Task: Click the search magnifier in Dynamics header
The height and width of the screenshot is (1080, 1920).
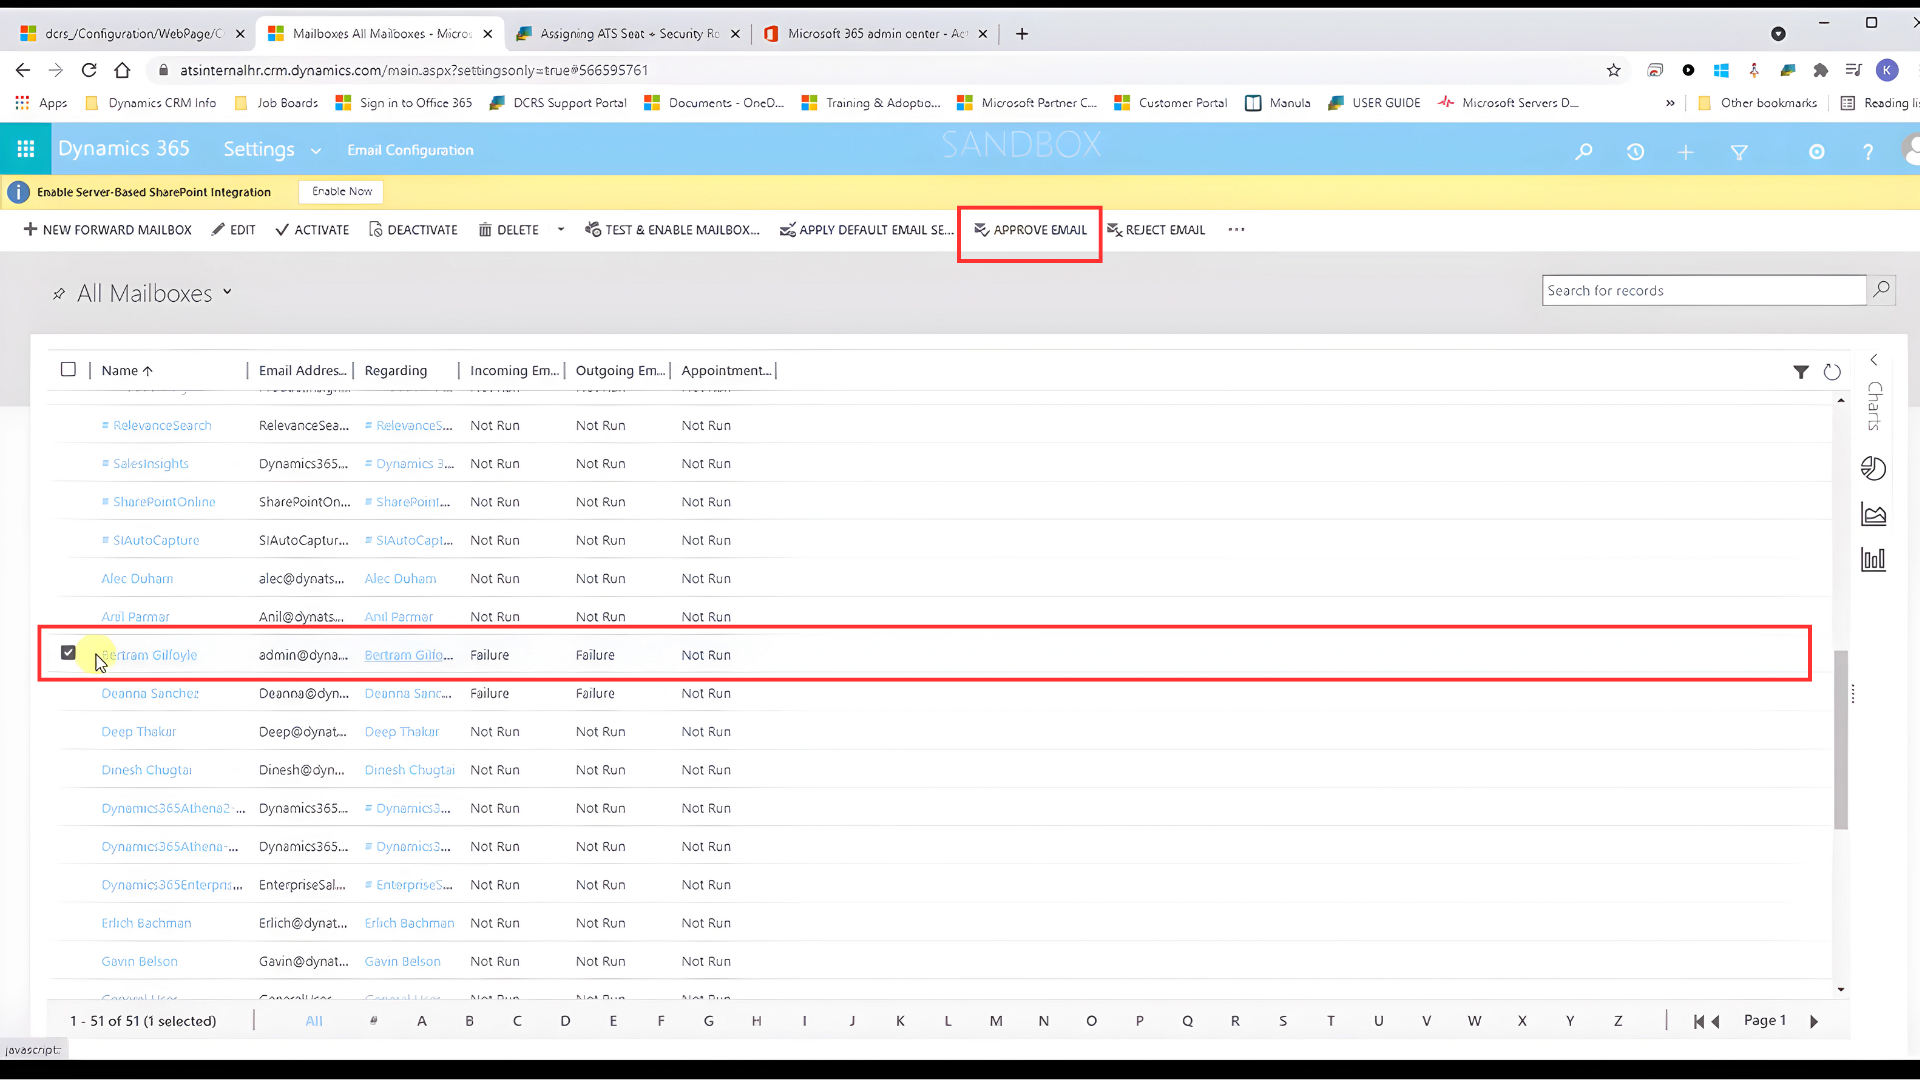Action: pos(1584,152)
